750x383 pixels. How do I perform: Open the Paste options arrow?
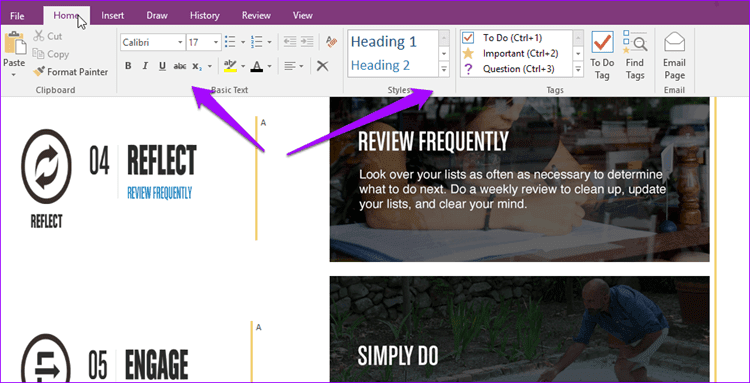[x=14, y=74]
